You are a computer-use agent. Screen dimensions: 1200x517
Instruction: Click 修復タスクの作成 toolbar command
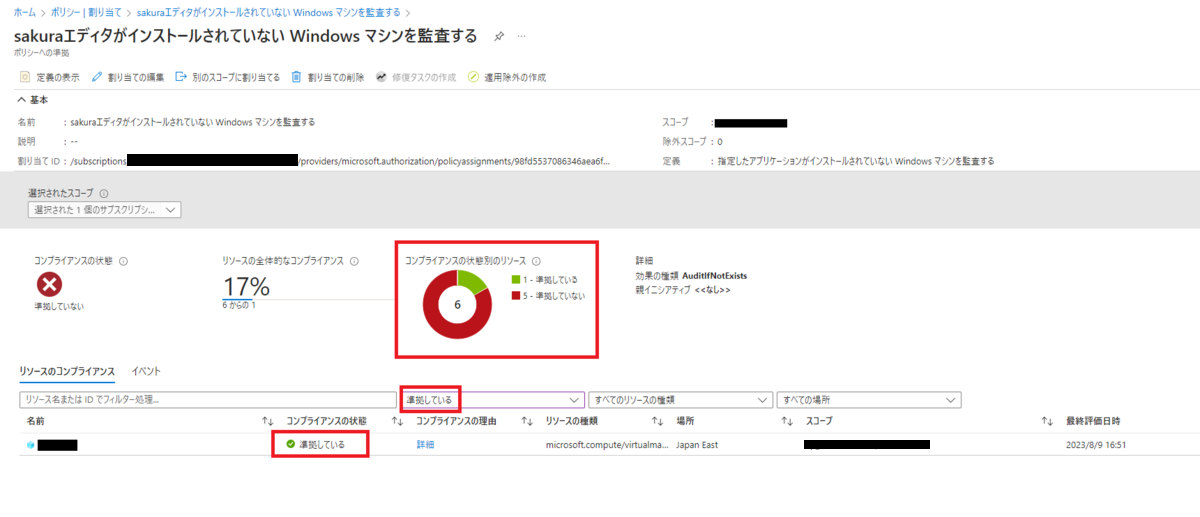[x=416, y=77]
